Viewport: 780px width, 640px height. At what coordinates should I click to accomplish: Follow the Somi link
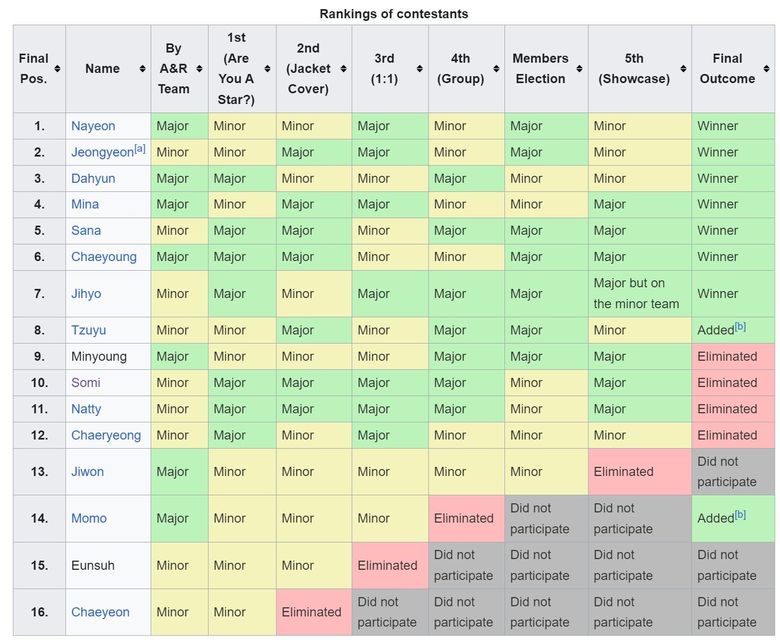click(86, 383)
